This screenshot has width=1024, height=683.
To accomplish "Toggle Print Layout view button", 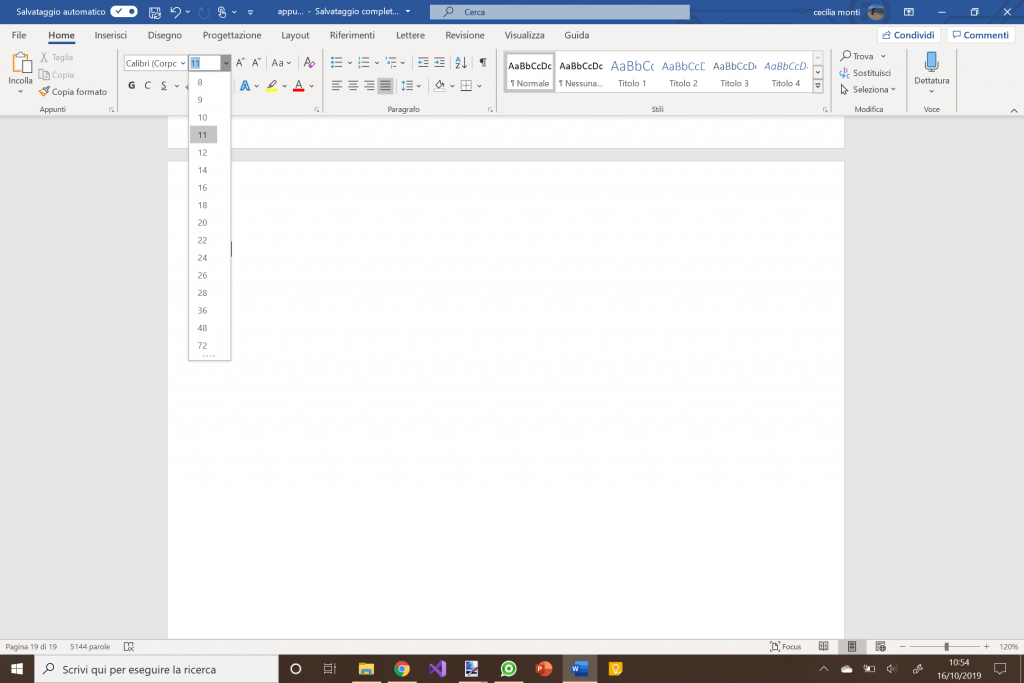I will tap(852, 646).
